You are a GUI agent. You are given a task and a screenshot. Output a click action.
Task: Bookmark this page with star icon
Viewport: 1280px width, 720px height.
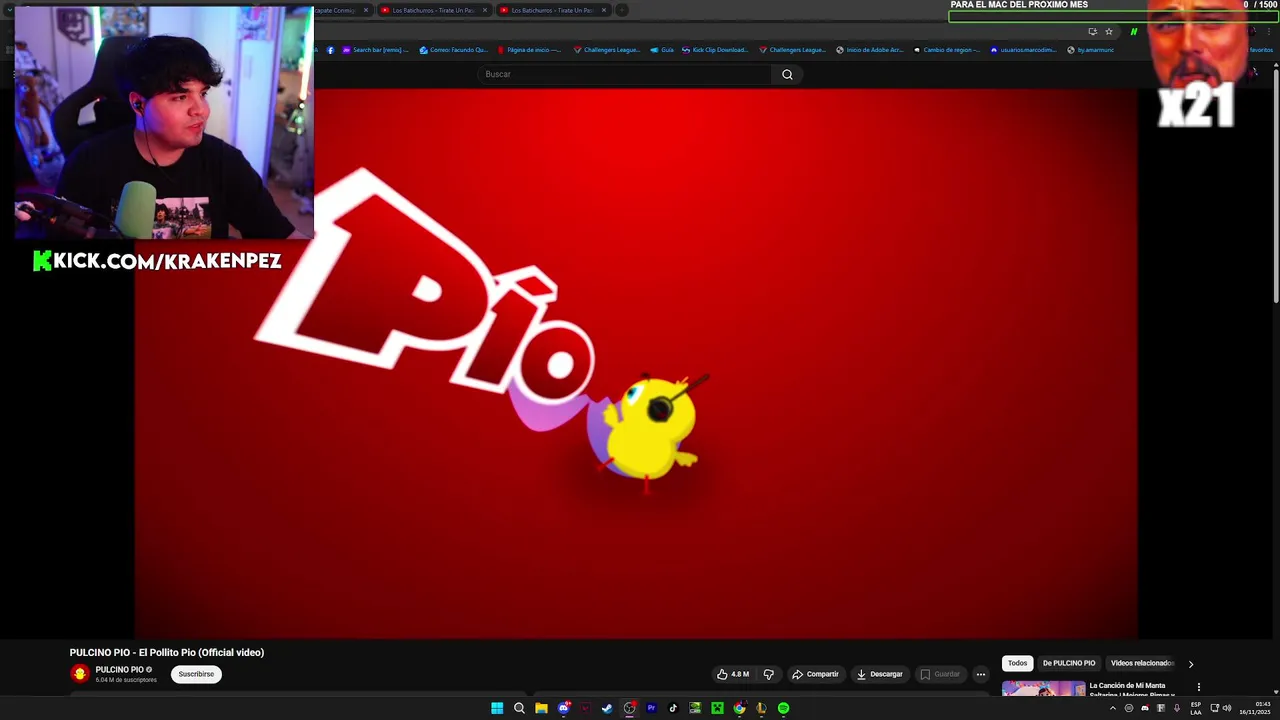point(1108,31)
